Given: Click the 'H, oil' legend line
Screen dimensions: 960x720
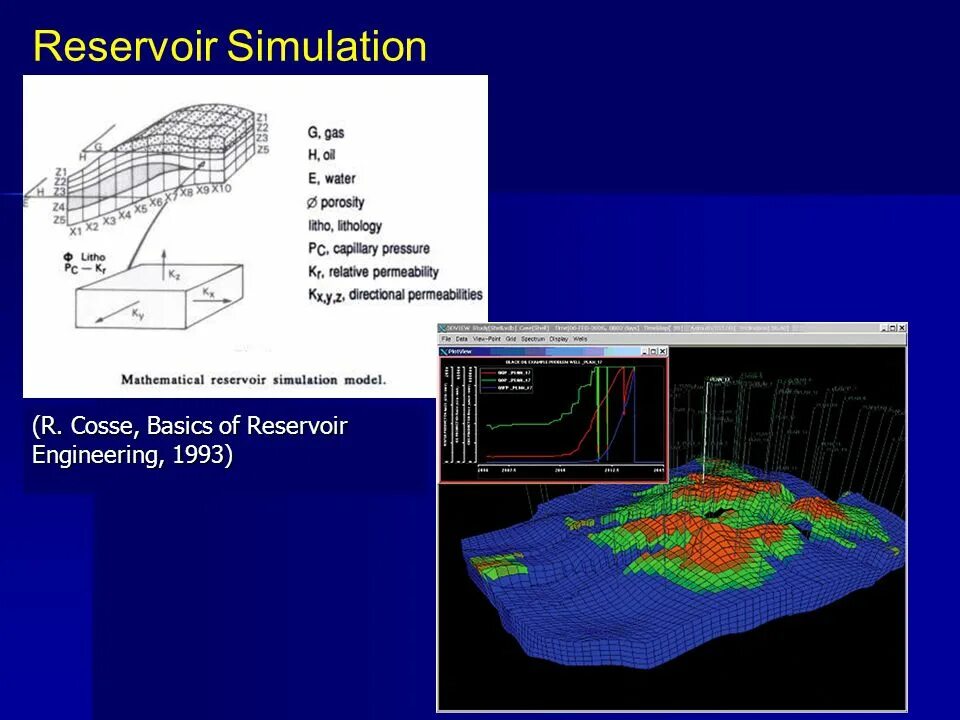Looking at the screenshot, I should click(321, 156).
